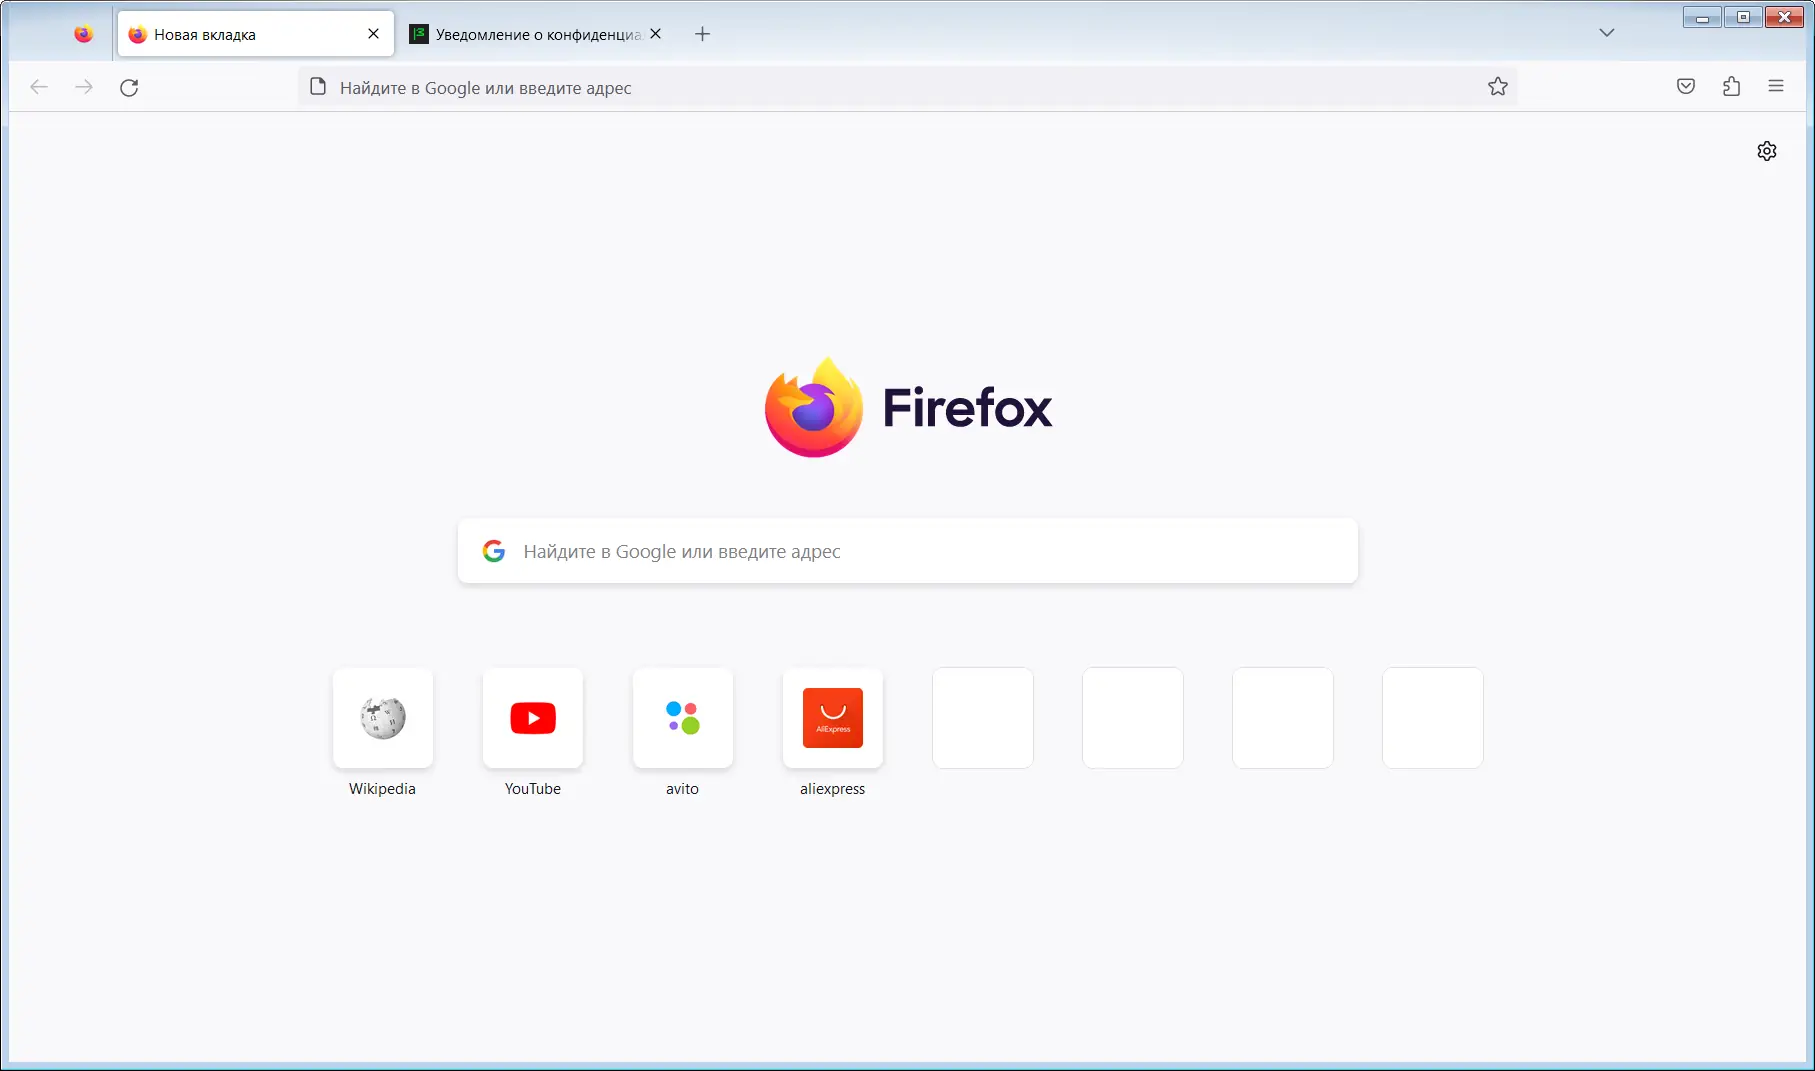Screen dimensions: 1815x1071
Task: Bookmark this page with the star
Action: tap(1497, 87)
